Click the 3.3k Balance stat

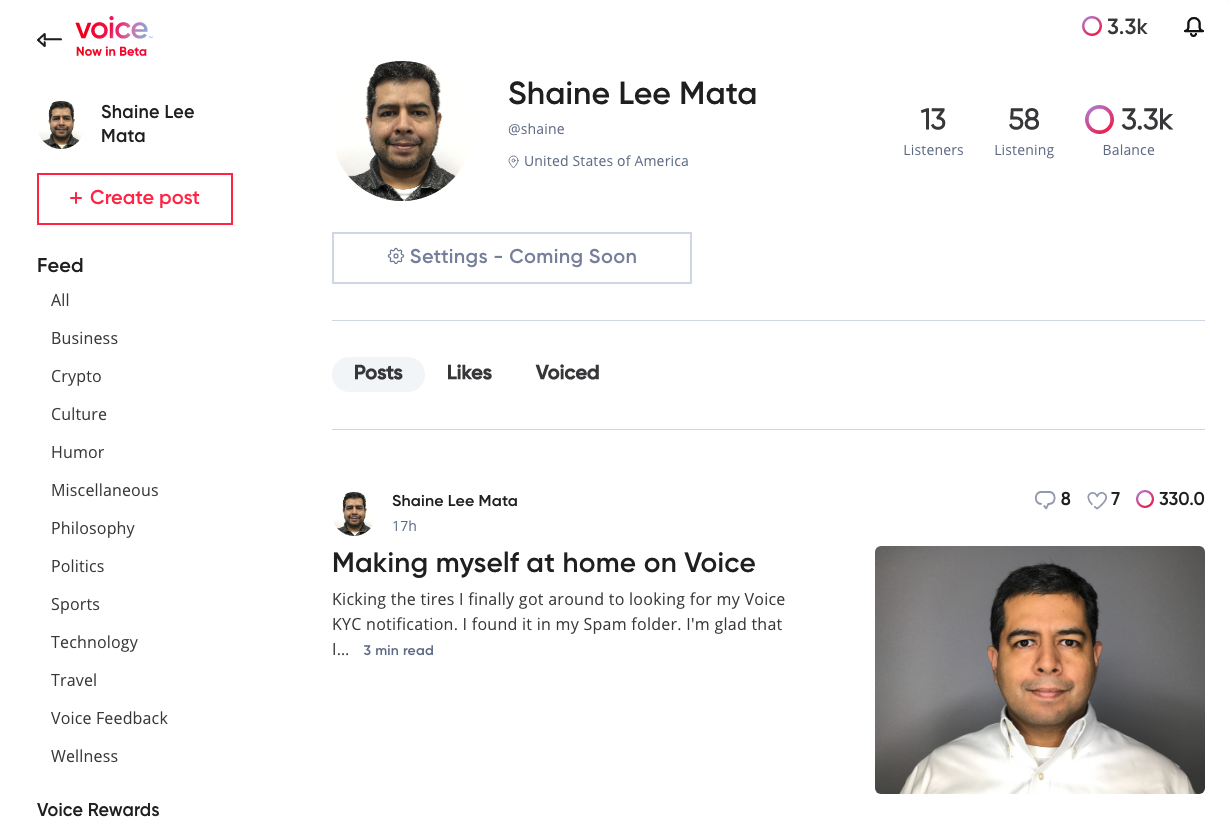click(1129, 132)
